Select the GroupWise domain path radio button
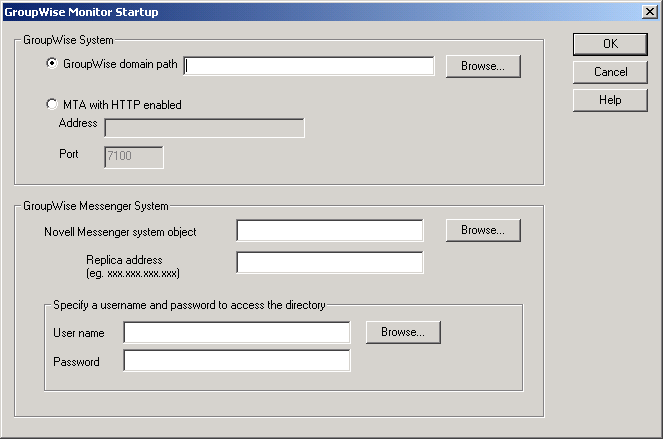 53,65
